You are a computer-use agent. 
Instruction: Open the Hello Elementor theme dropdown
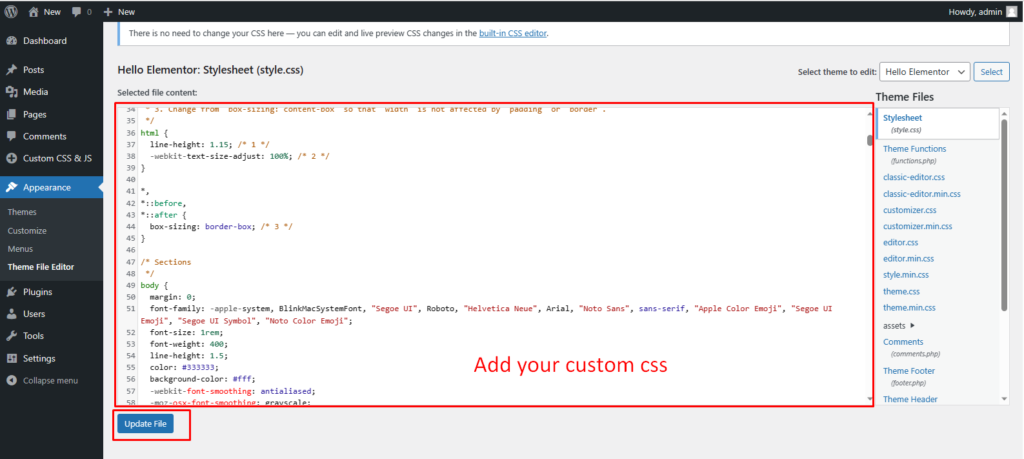(x=924, y=72)
